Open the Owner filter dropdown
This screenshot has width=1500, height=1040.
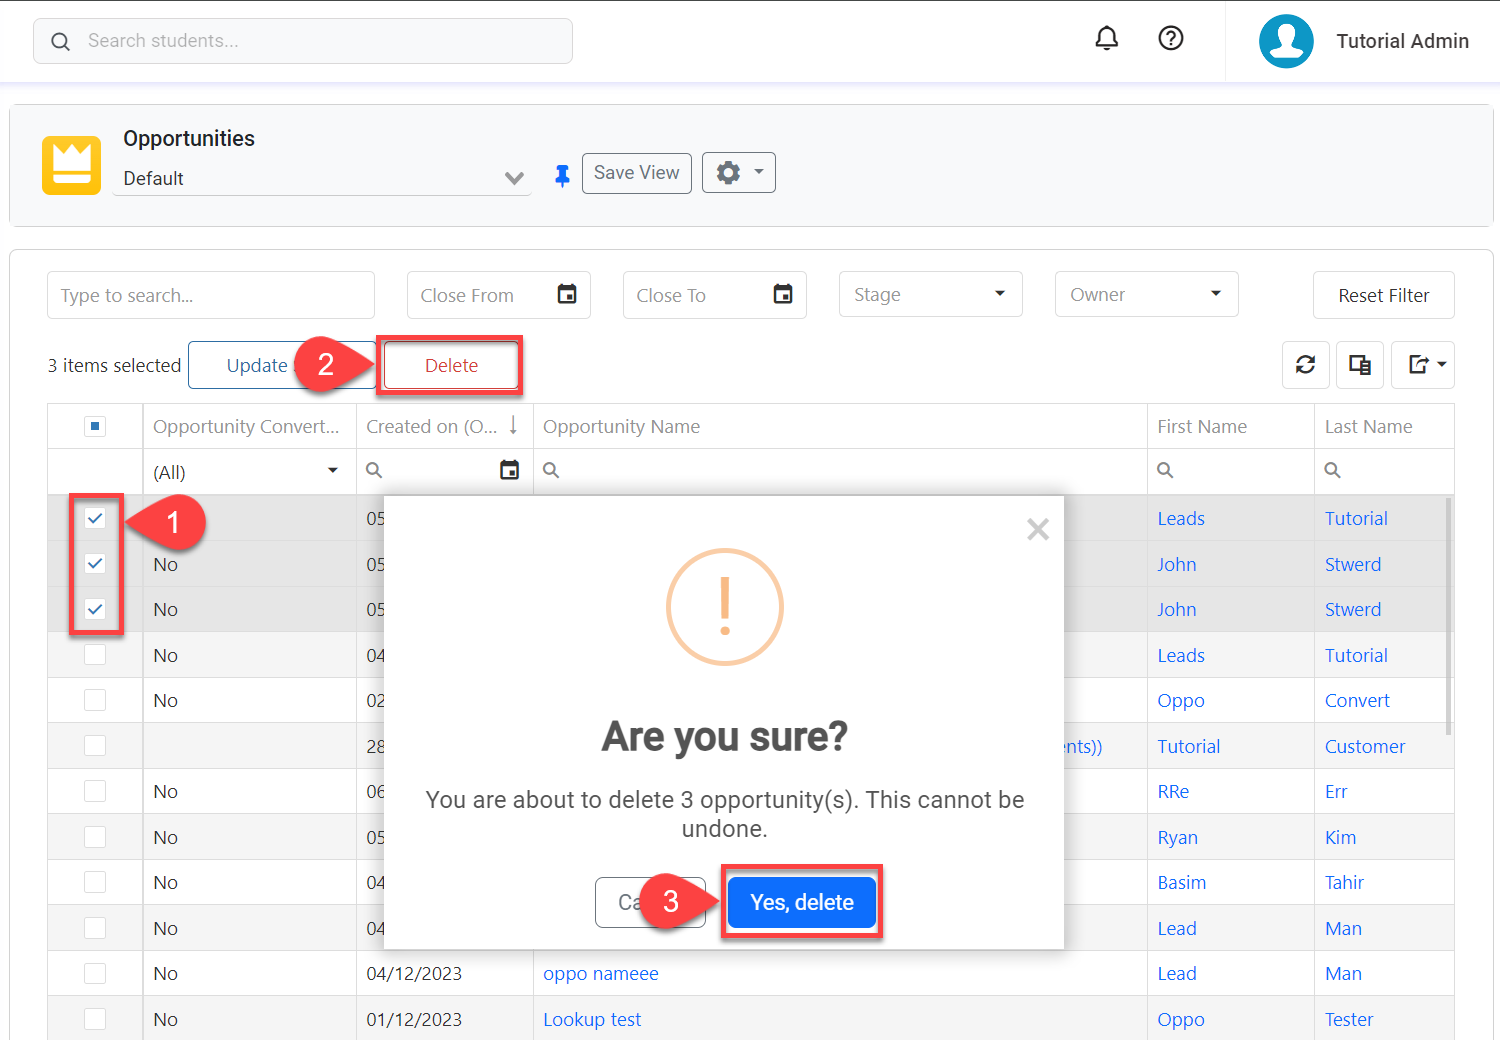(x=1147, y=294)
